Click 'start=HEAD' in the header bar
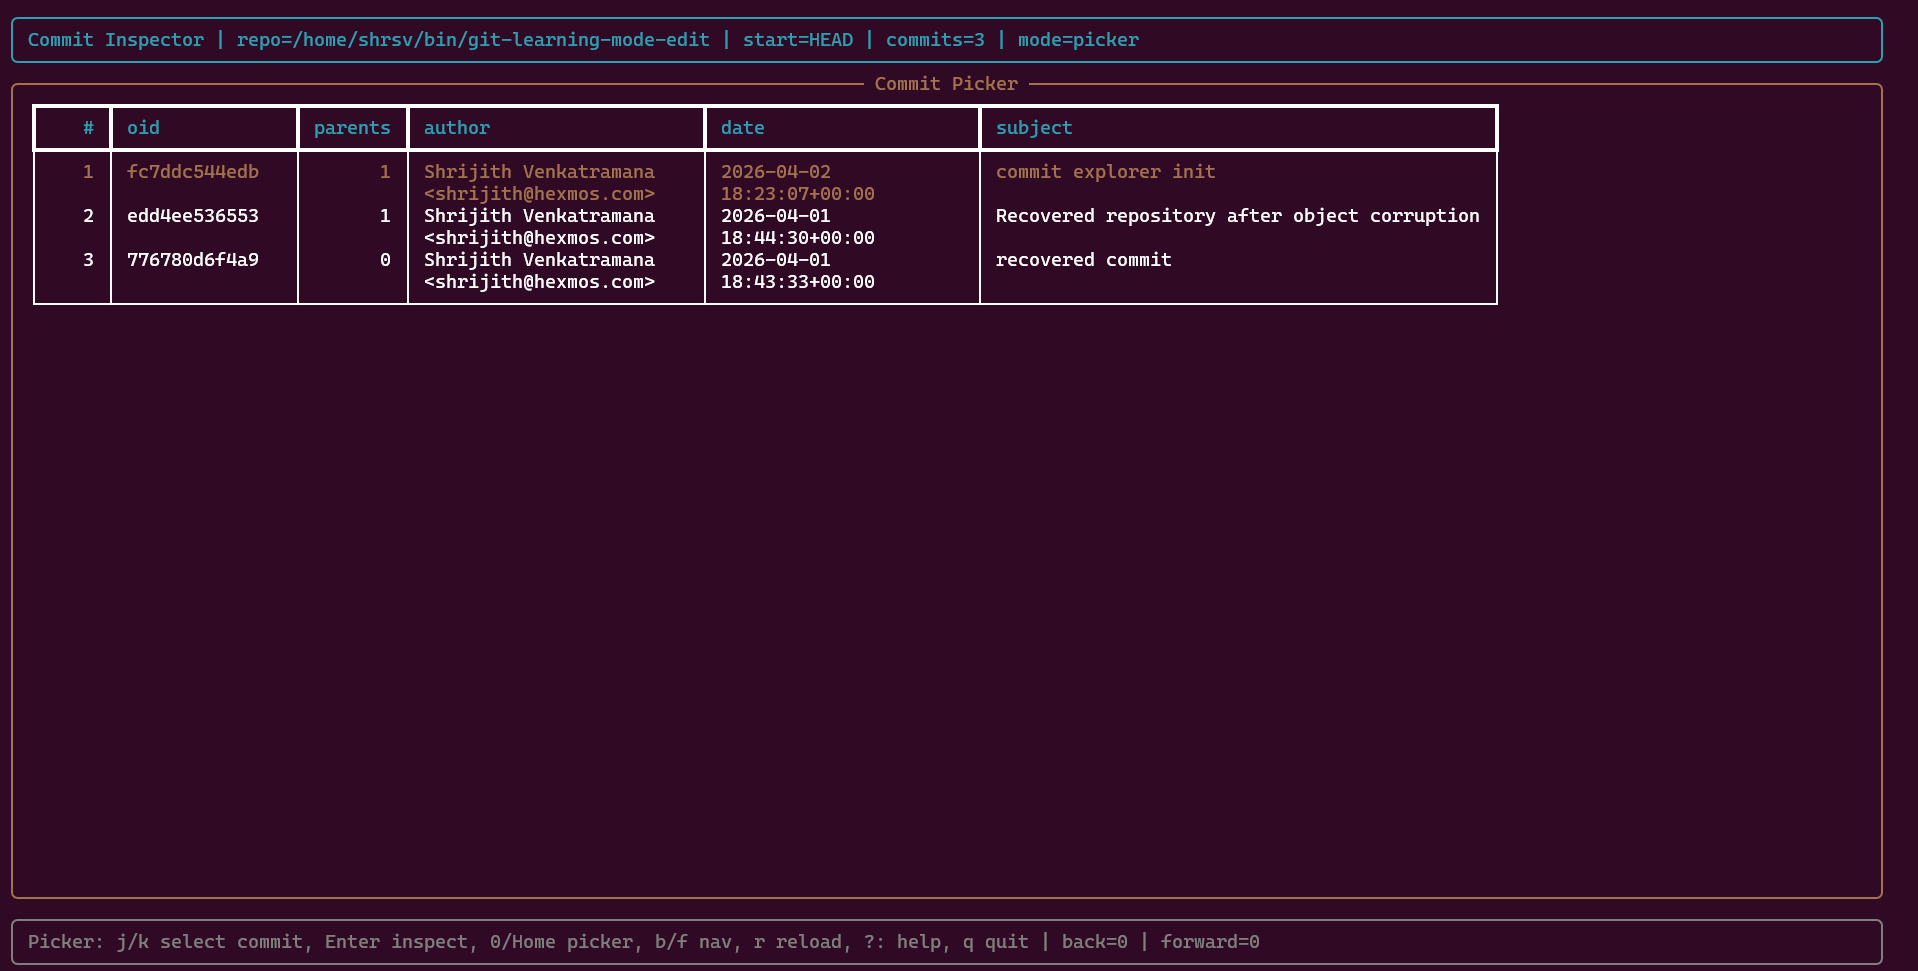1918x971 pixels. [798, 40]
